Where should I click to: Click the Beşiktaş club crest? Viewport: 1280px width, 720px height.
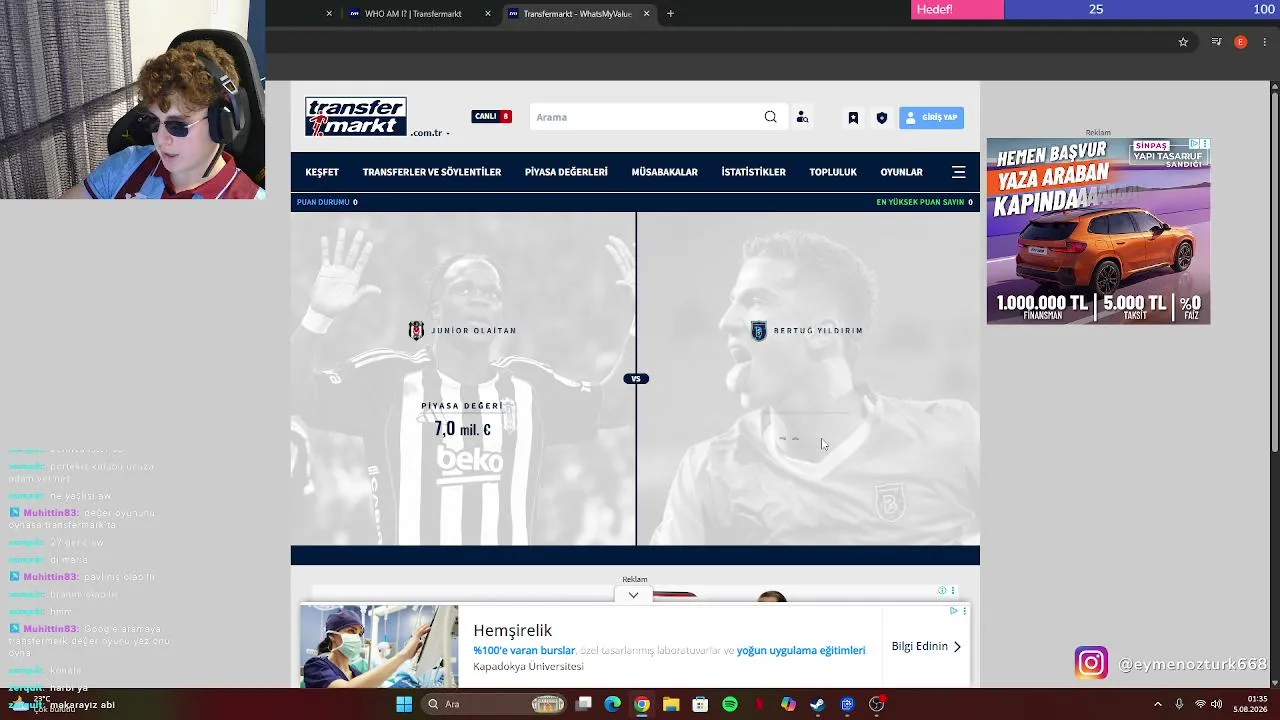[417, 331]
